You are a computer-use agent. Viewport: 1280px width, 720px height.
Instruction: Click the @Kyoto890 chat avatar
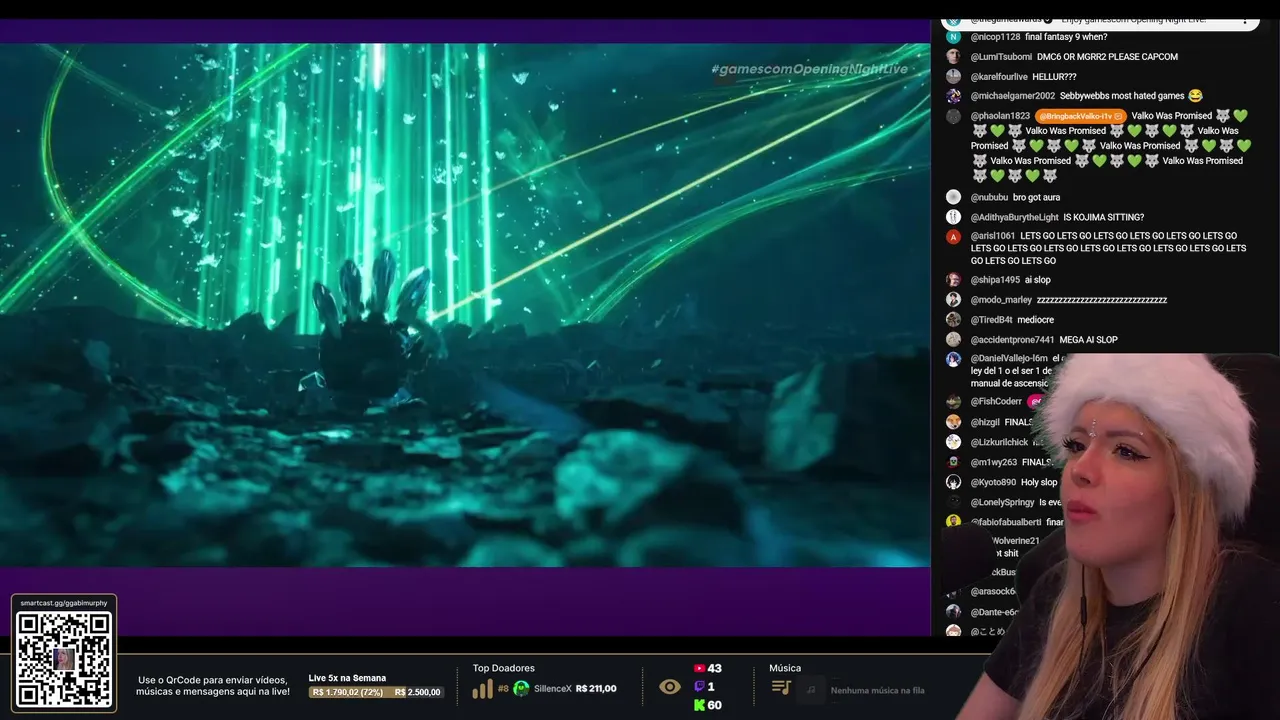tap(953, 482)
